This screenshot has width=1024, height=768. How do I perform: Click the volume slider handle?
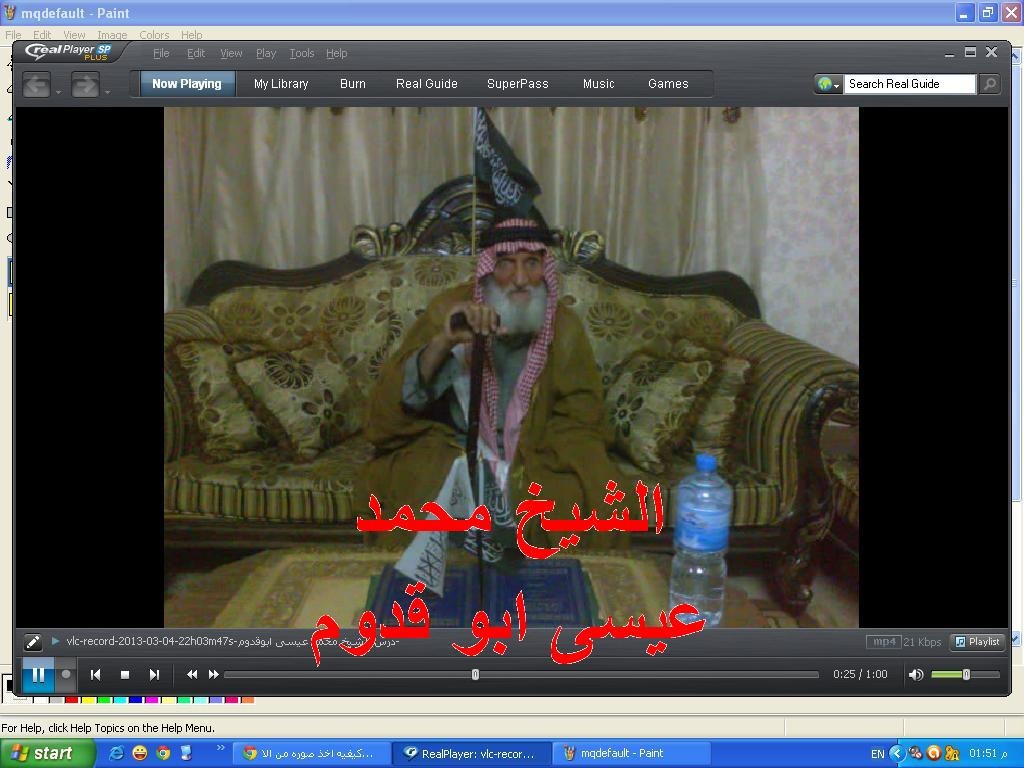pos(966,675)
